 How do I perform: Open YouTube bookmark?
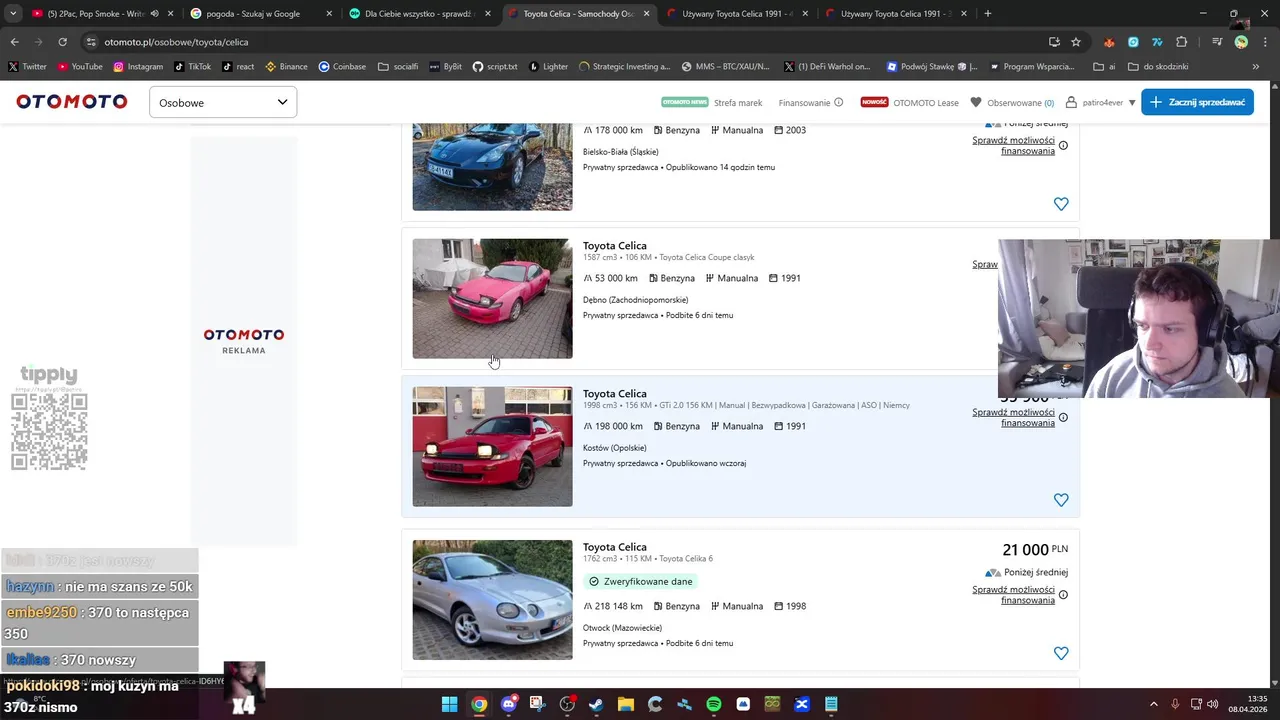(x=80, y=67)
